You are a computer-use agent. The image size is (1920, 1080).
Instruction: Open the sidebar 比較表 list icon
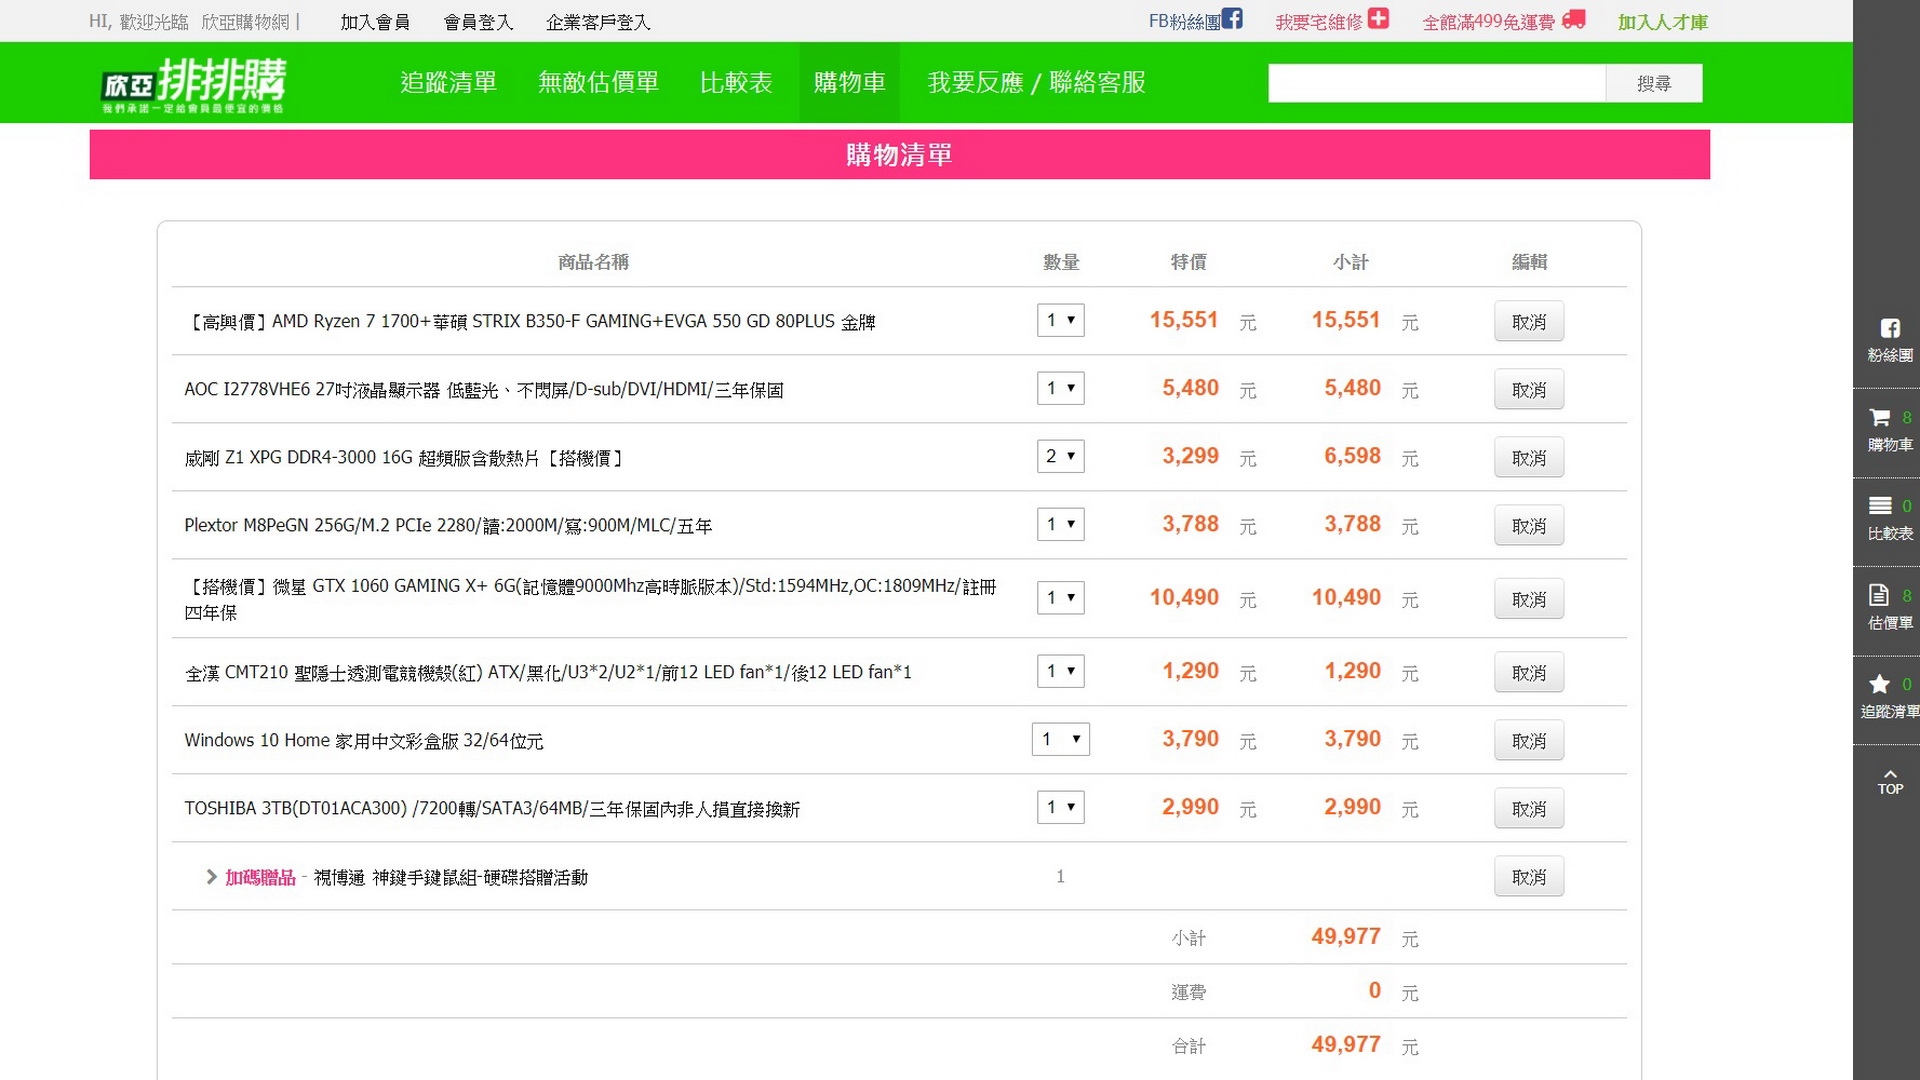1880,506
